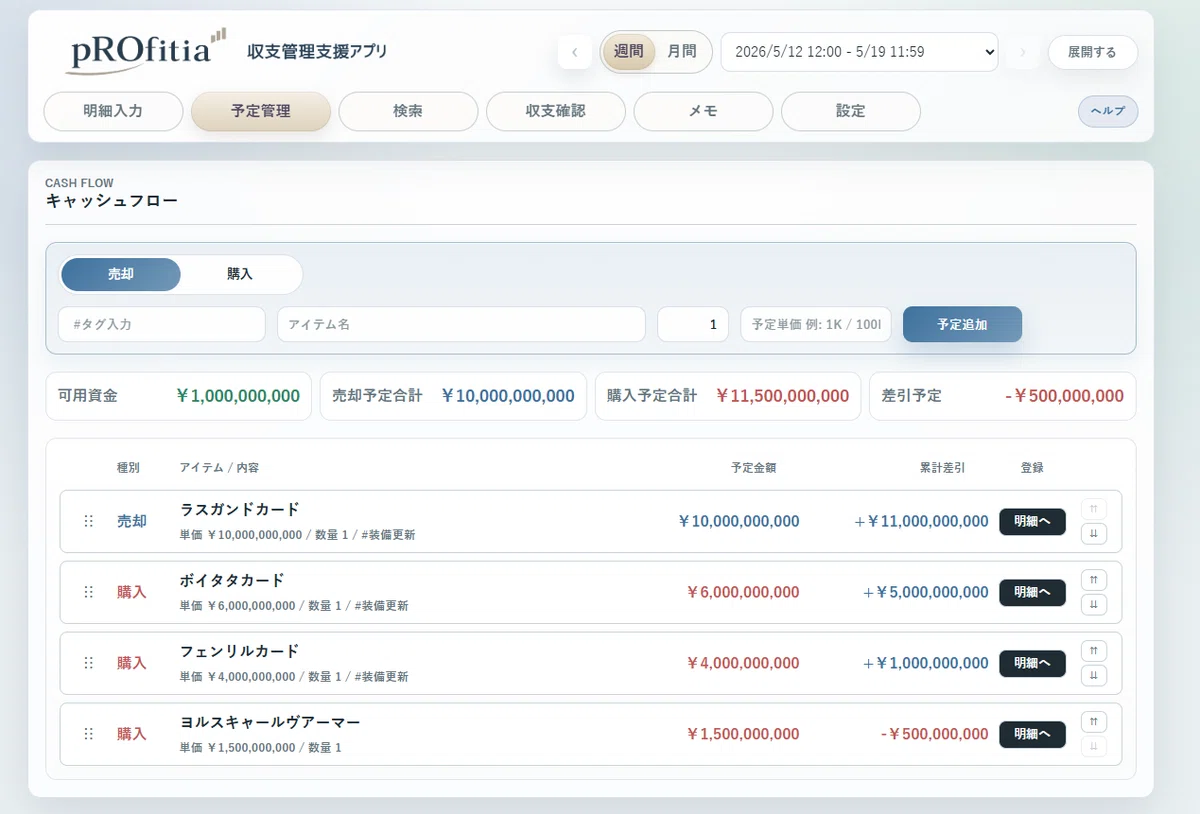This screenshot has height=814, width=1200.
Task: Click 可用資金 value ￥1,000,000,000
Action: (237, 396)
